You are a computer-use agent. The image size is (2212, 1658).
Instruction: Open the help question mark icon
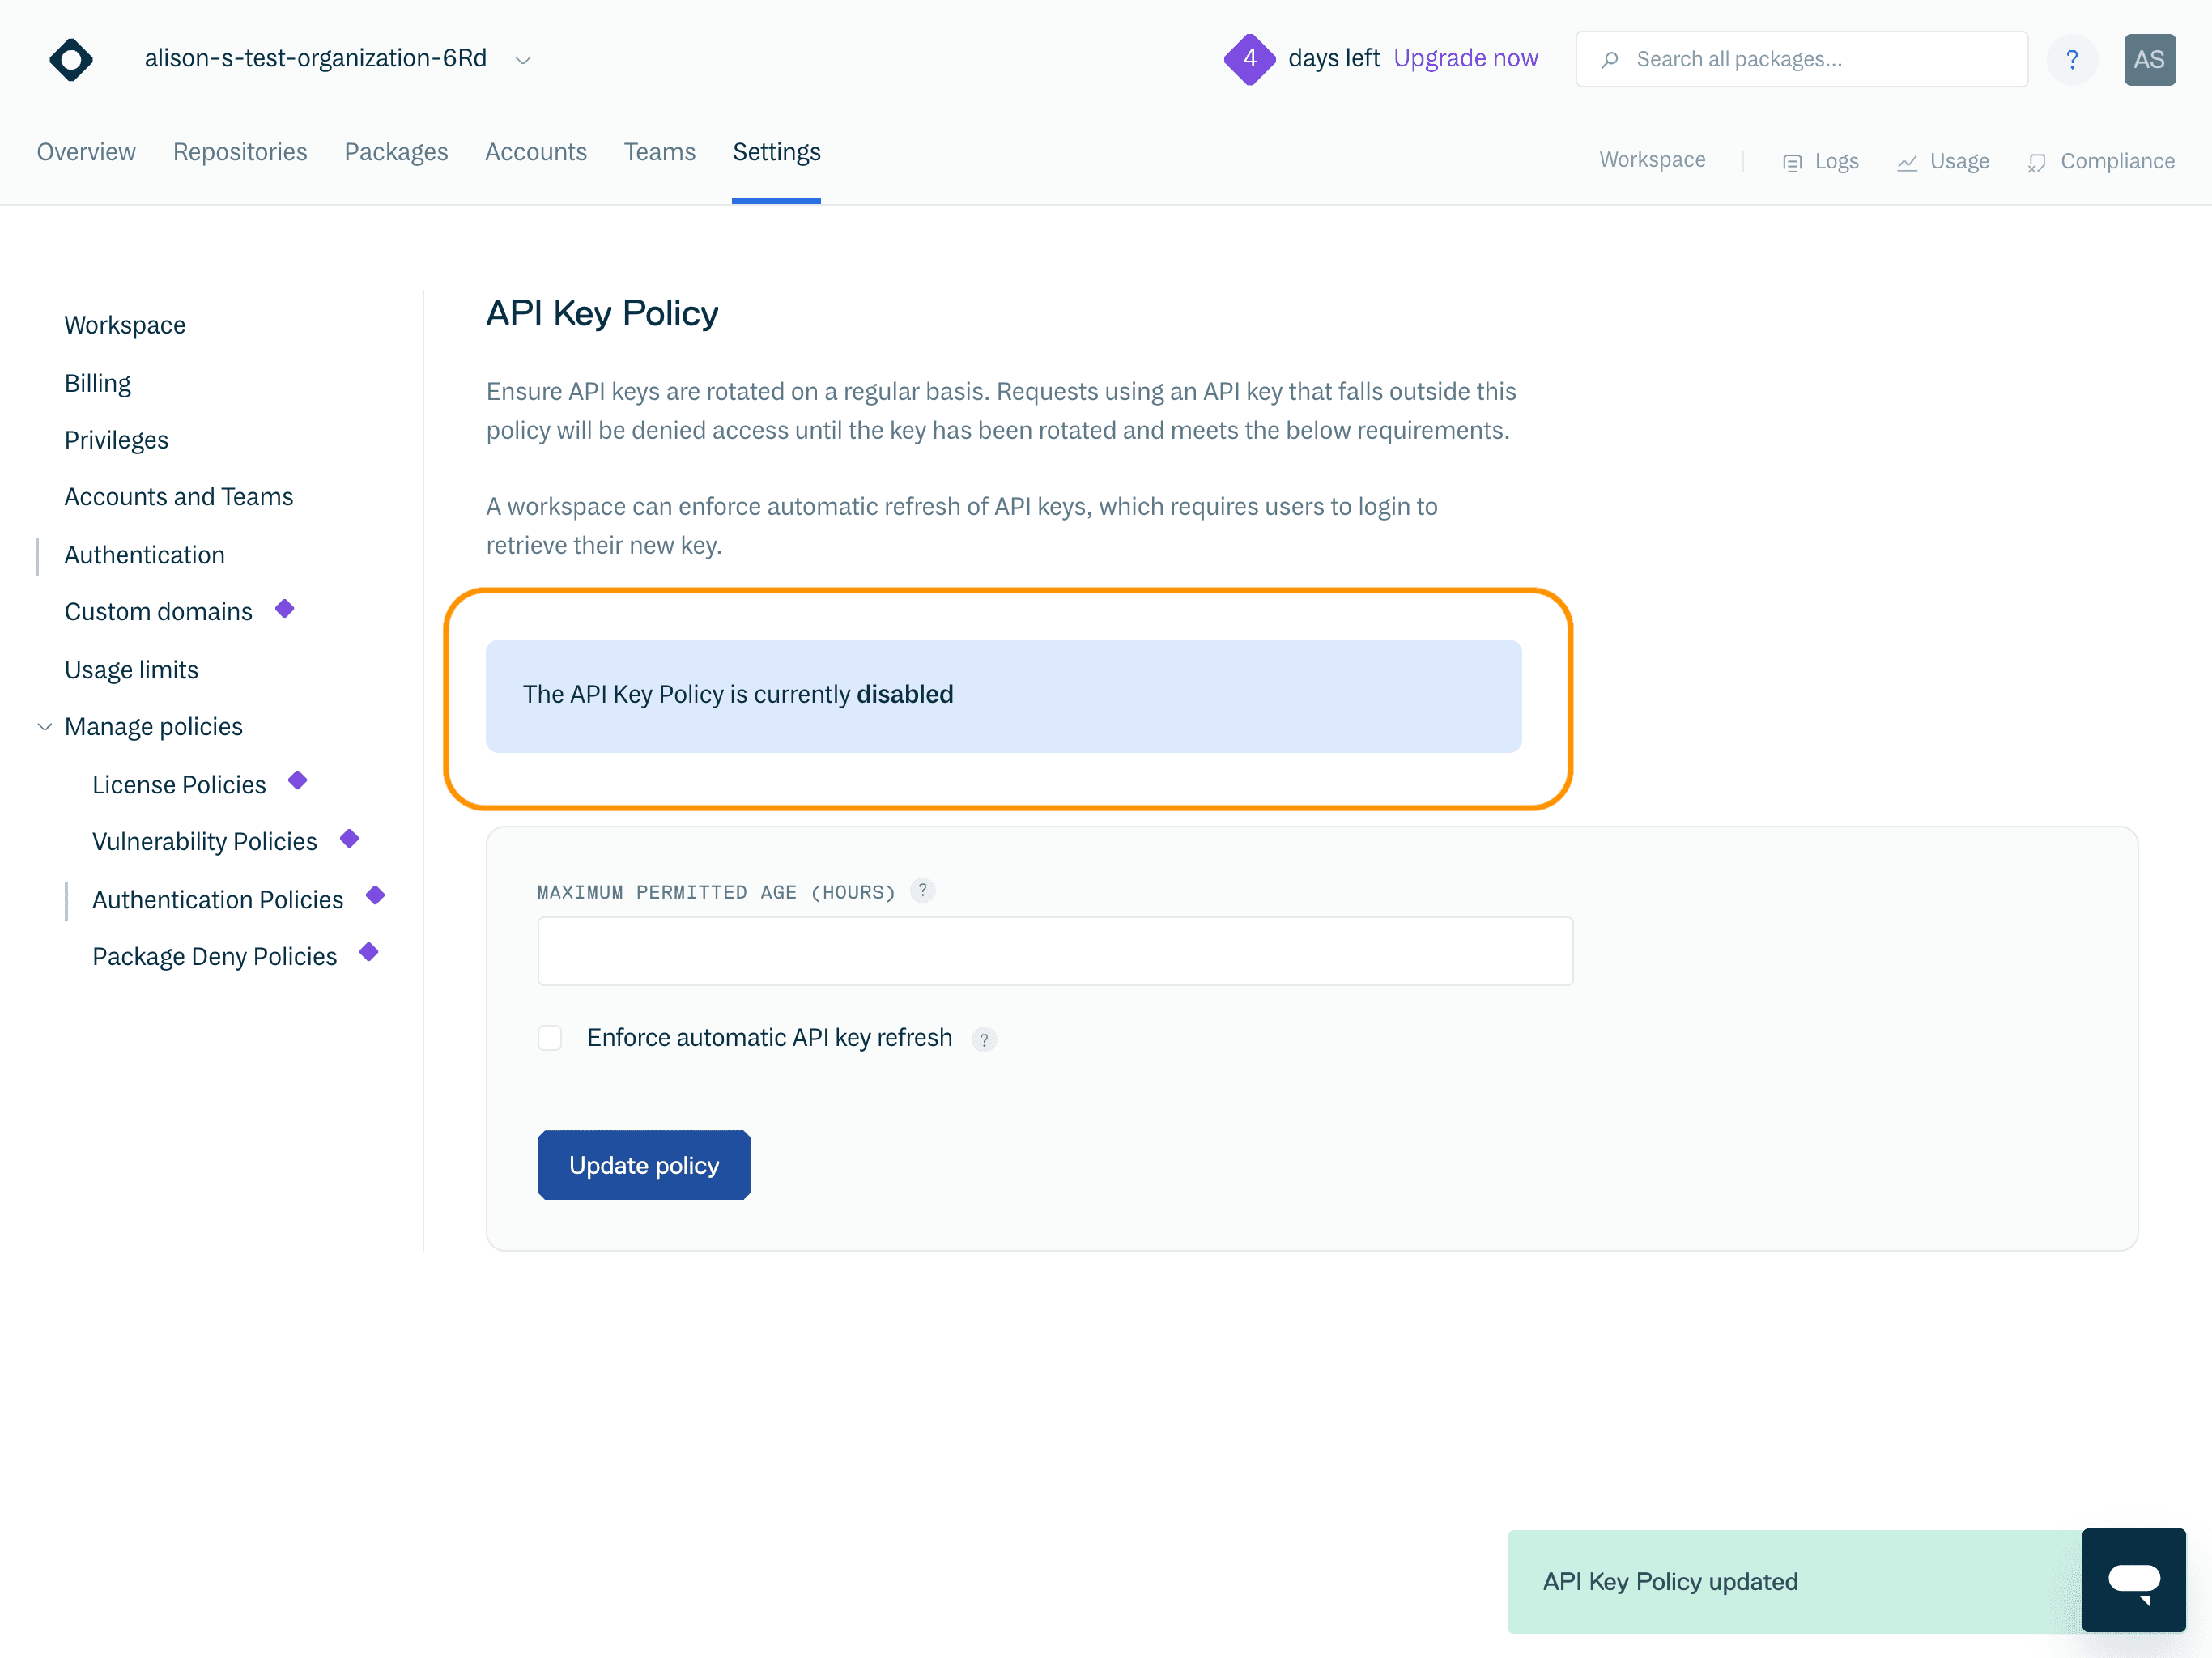[2072, 59]
